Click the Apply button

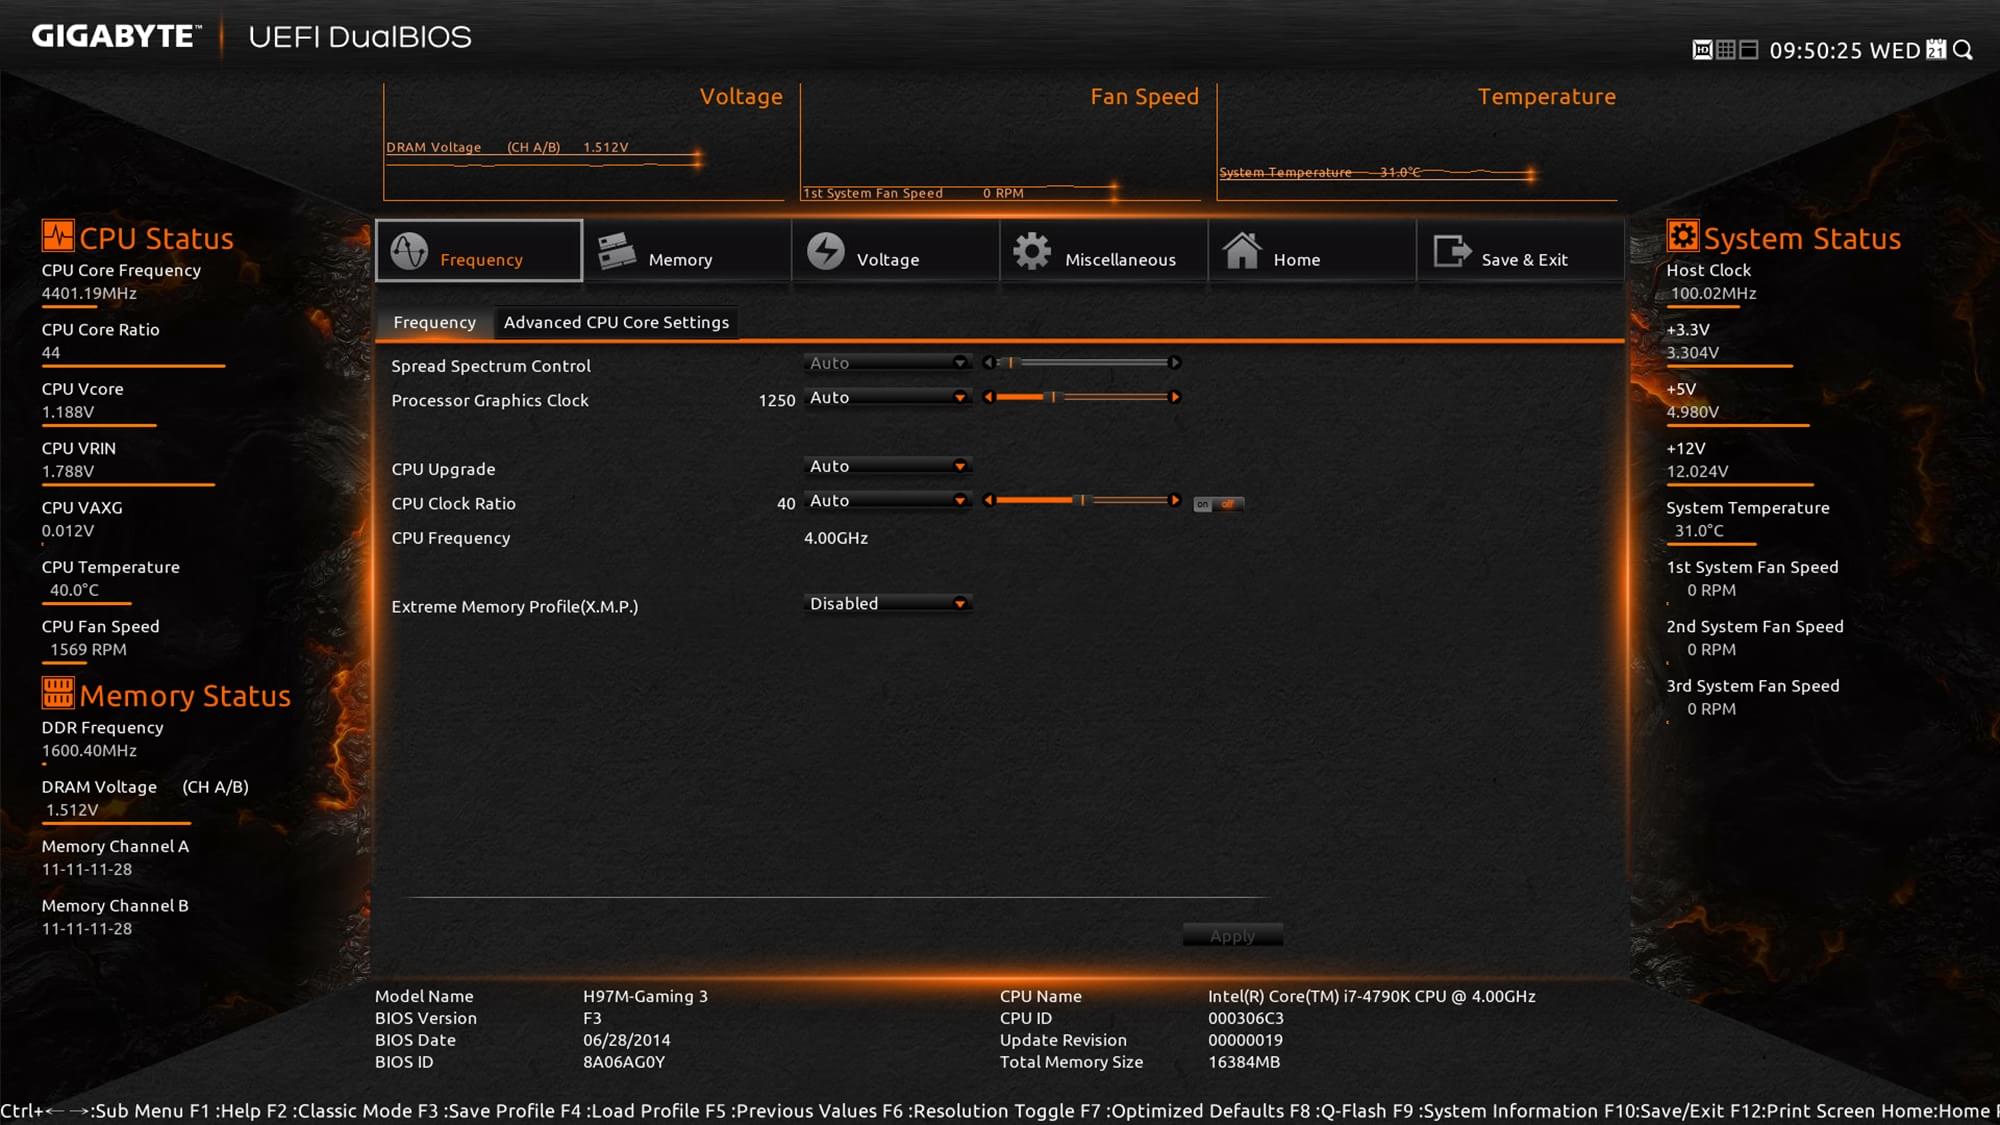1232,936
